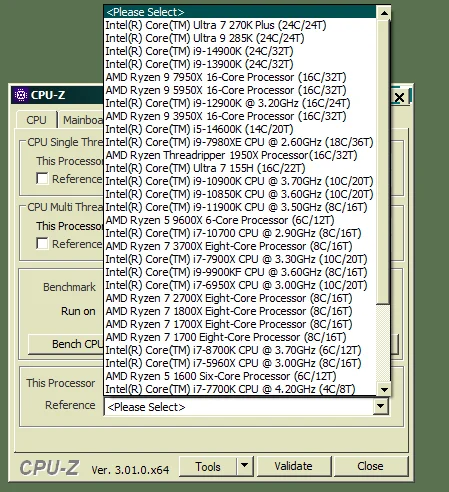
Task: Select Intel Core Ultra 9 285K
Action: coord(240,38)
